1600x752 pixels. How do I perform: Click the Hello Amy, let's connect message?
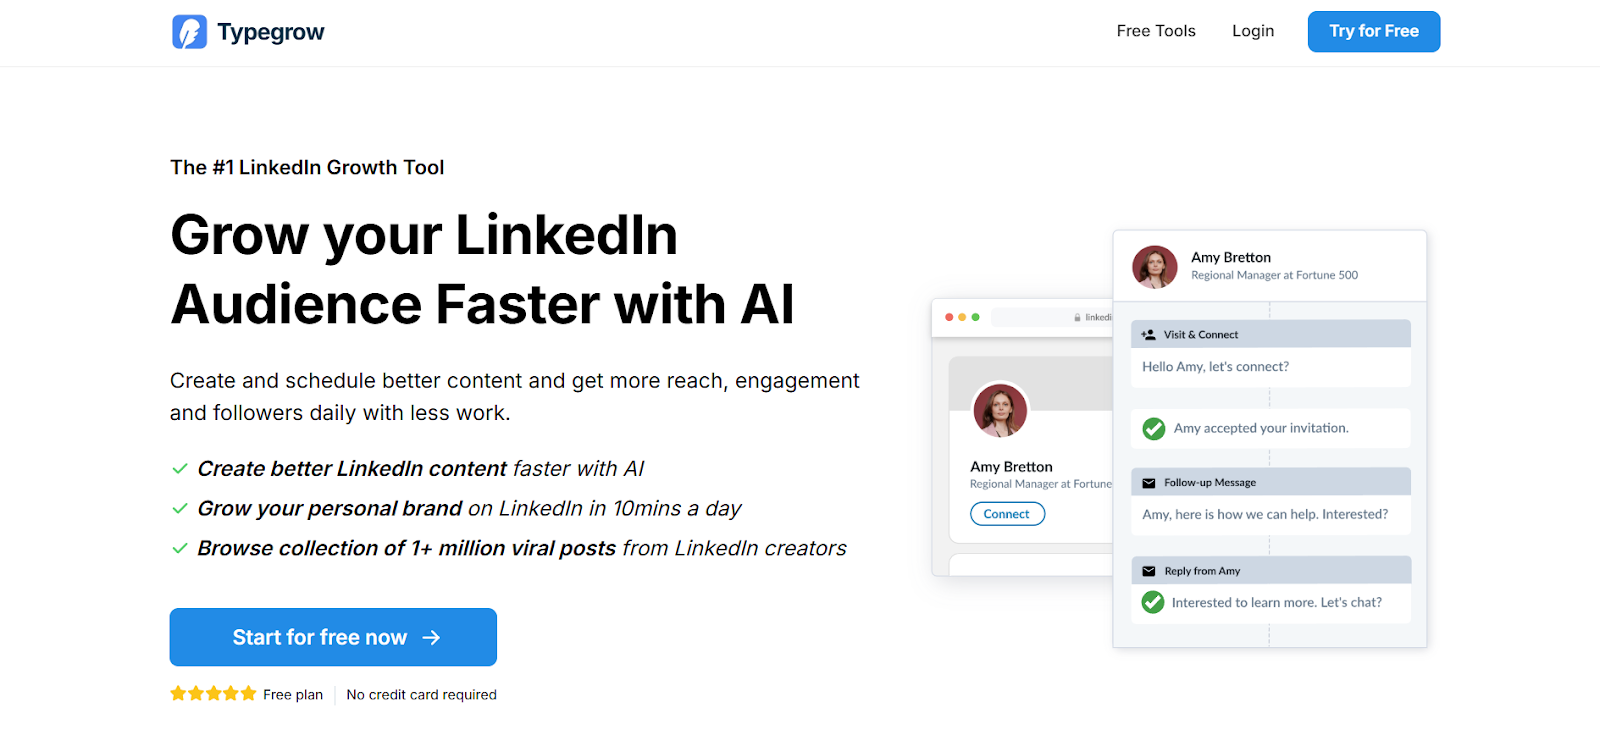[1215, 367]
